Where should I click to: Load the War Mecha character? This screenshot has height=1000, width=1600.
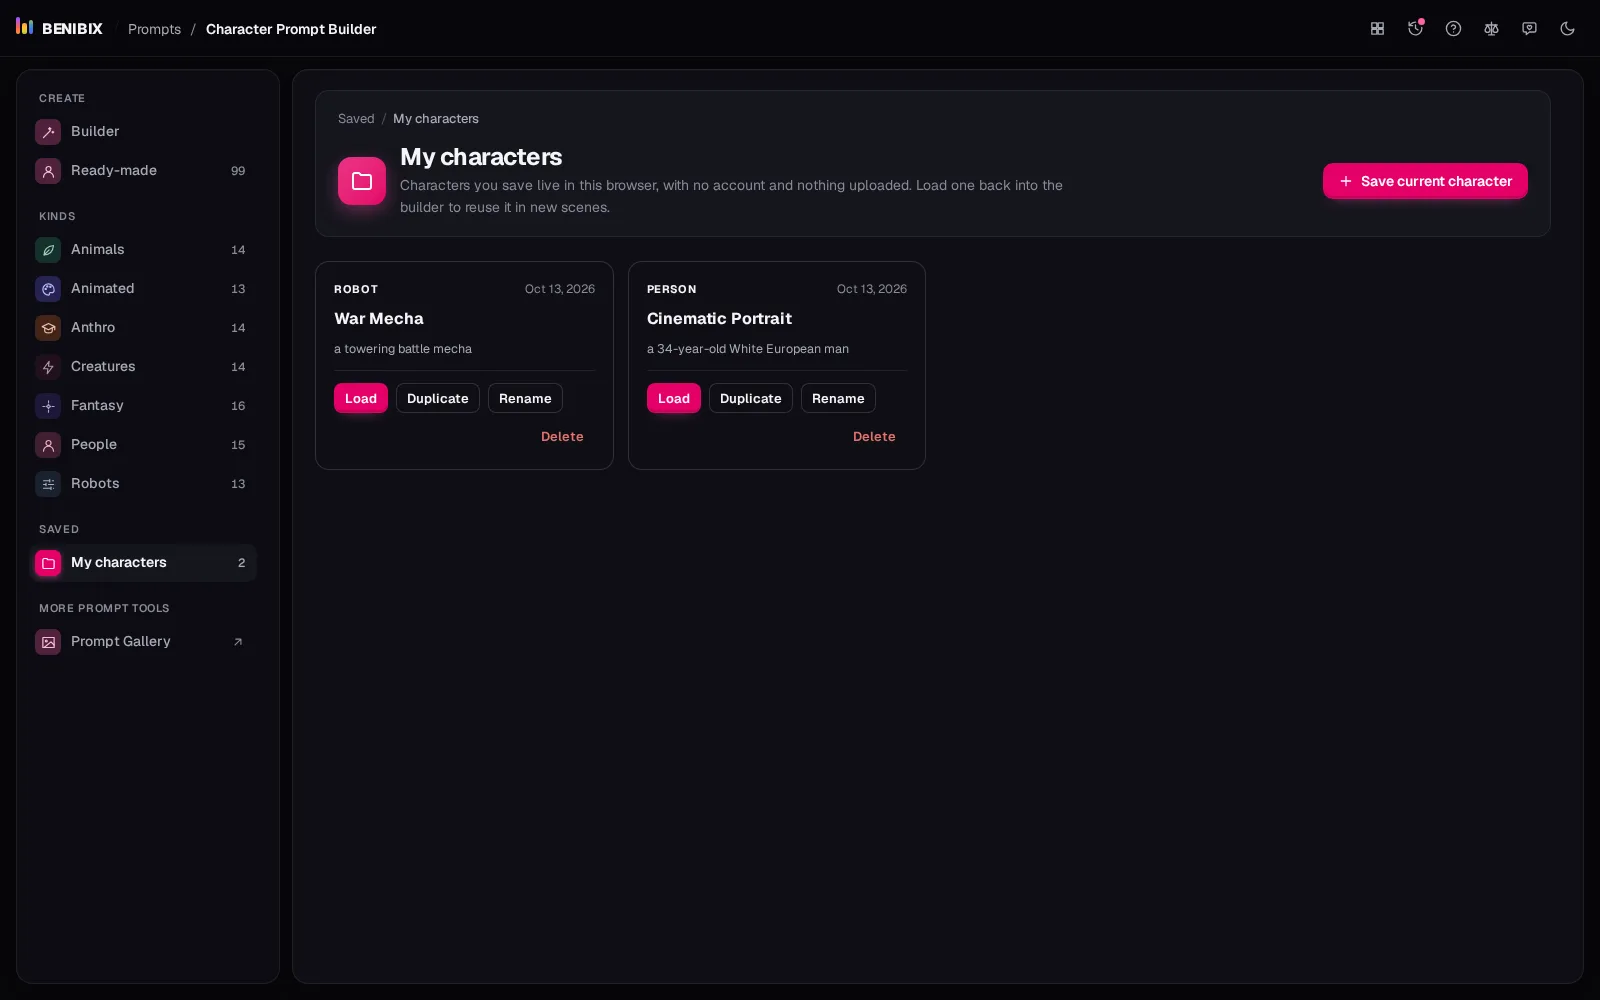pyautogui.click(x=361, y=398)
